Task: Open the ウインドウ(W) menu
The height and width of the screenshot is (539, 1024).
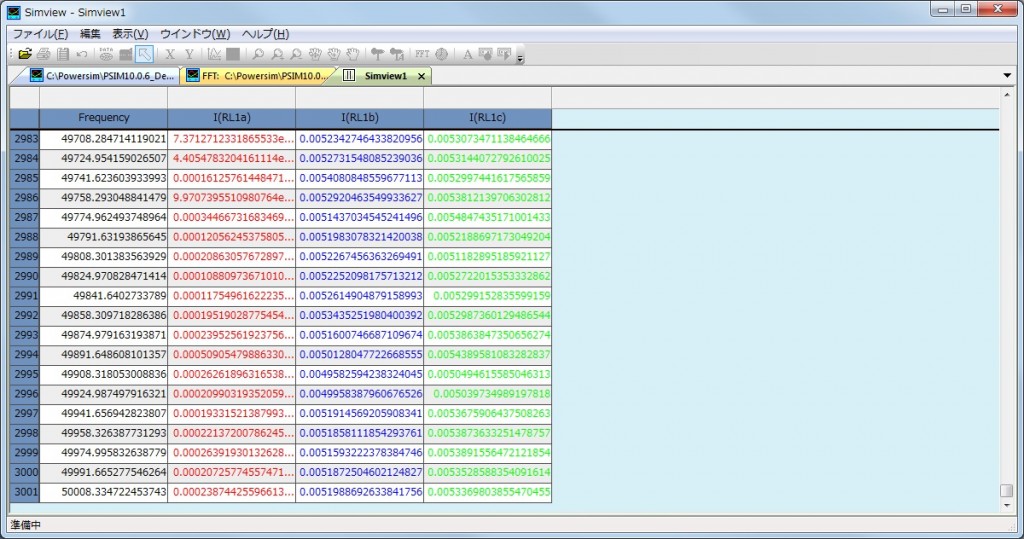Action: tap(195, 34)
